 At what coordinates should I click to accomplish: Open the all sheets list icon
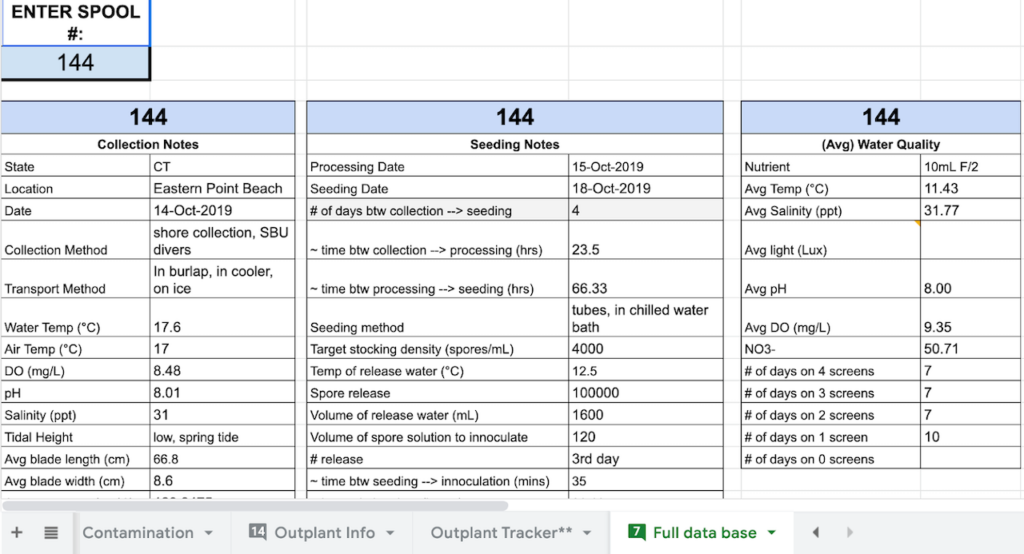[x=51, y=533]
